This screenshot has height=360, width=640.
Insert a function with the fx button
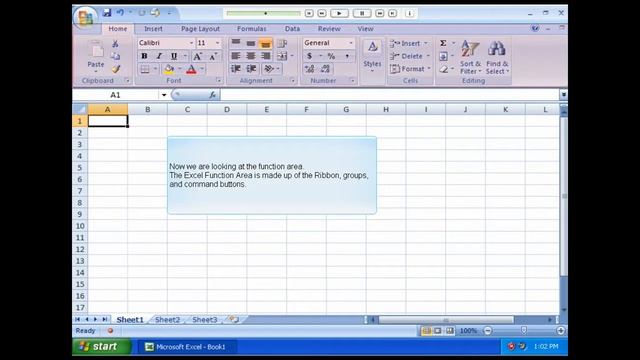click(x=213, y=95)
